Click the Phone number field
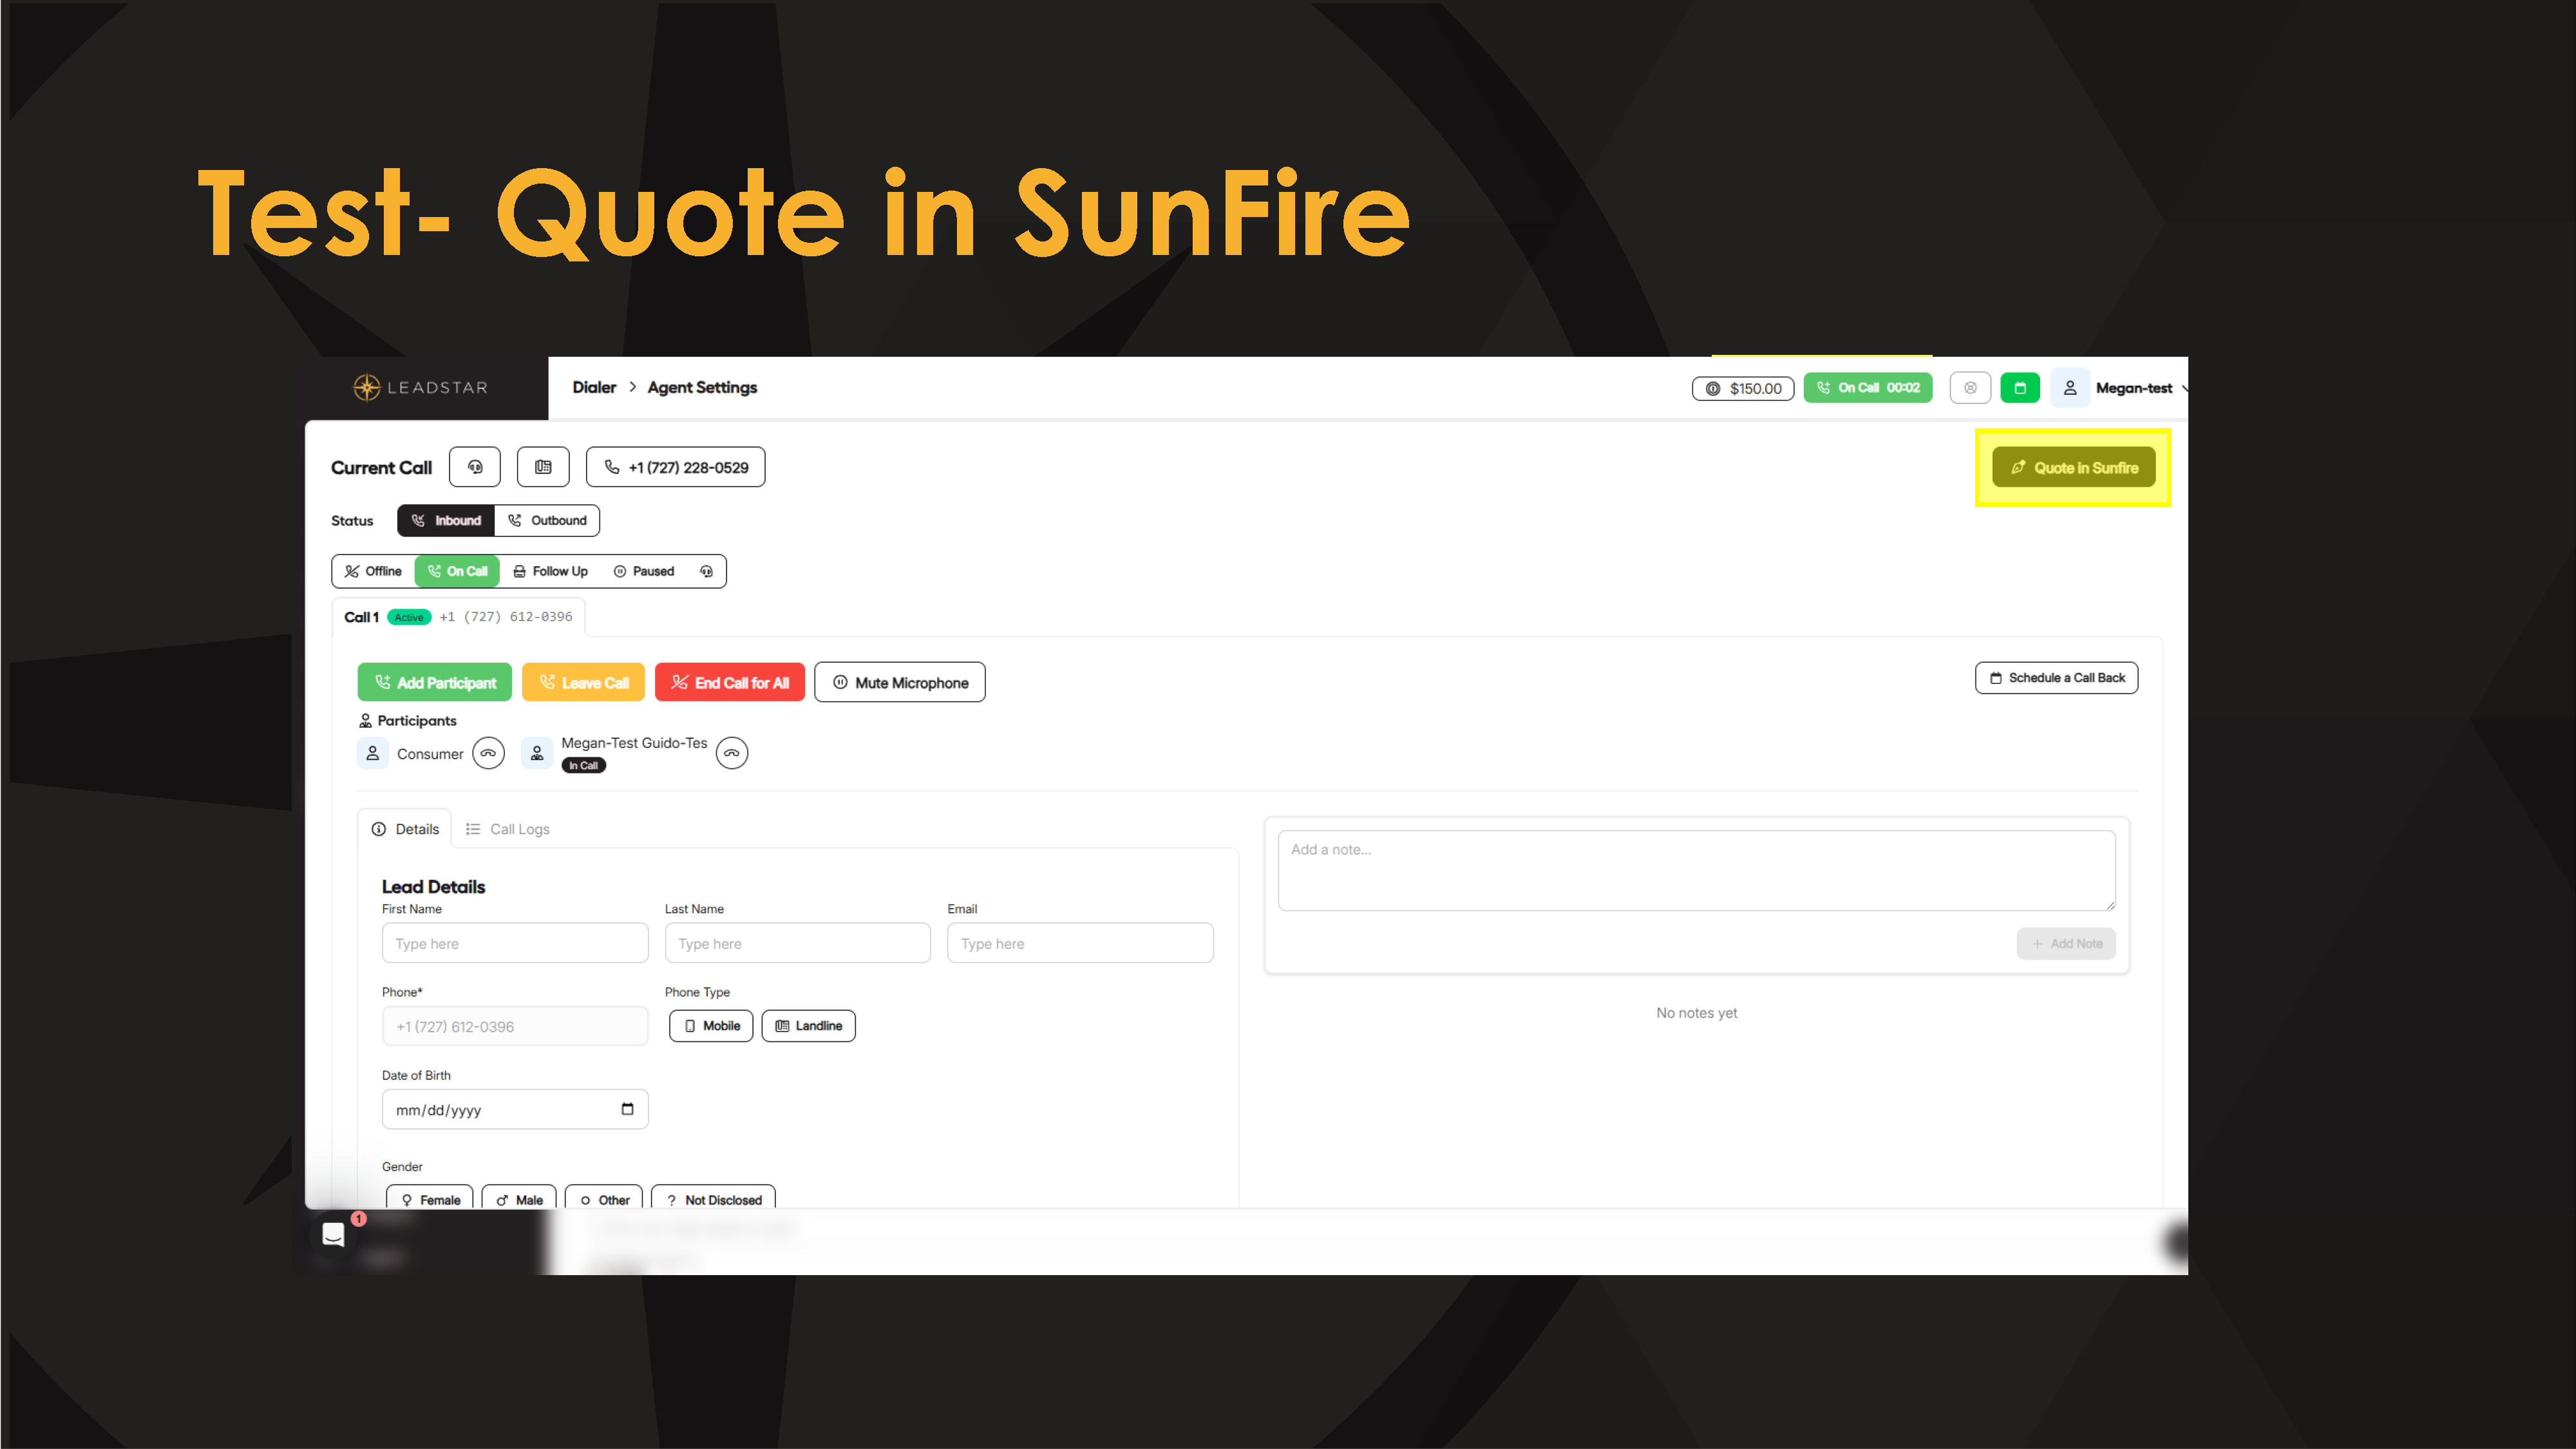Screen dimensions: 2576x1449 [515, 1026]
